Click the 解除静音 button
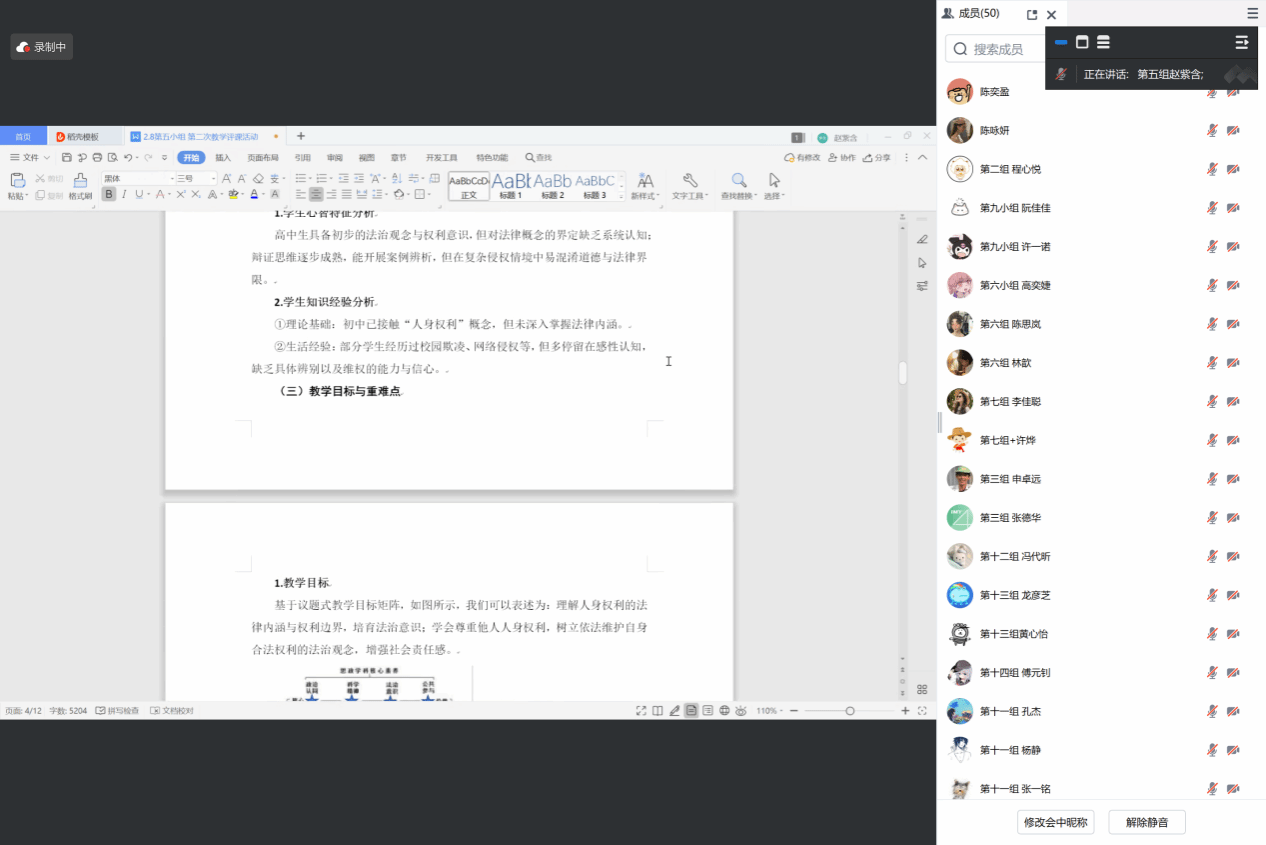1266x845 pixels. [1146, 822]
